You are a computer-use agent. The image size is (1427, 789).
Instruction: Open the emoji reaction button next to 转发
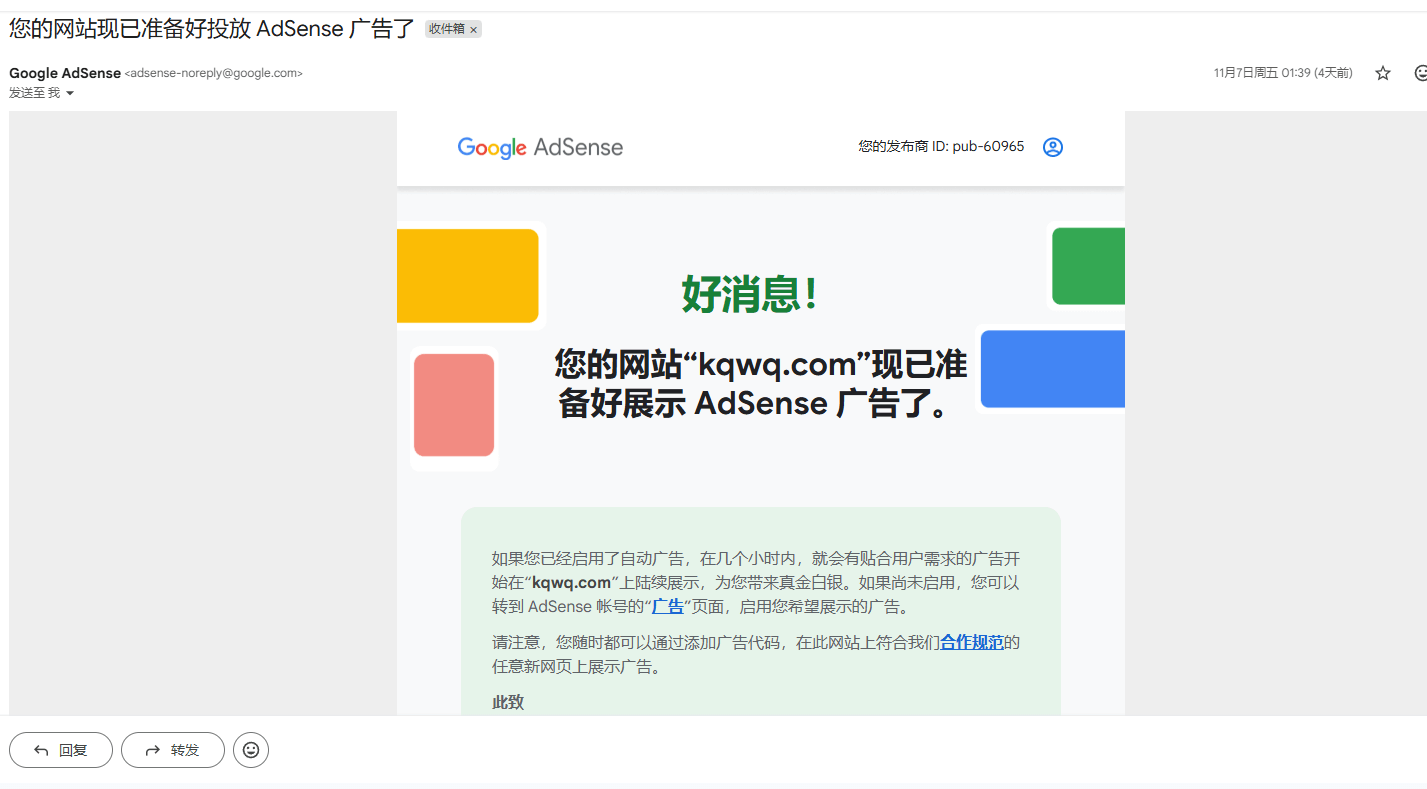[251, 749]
